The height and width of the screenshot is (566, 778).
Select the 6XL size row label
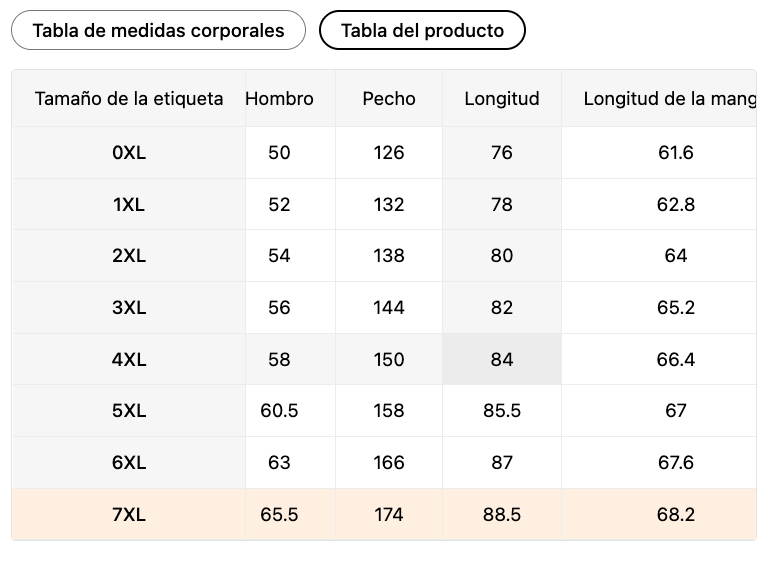(129, 463)
